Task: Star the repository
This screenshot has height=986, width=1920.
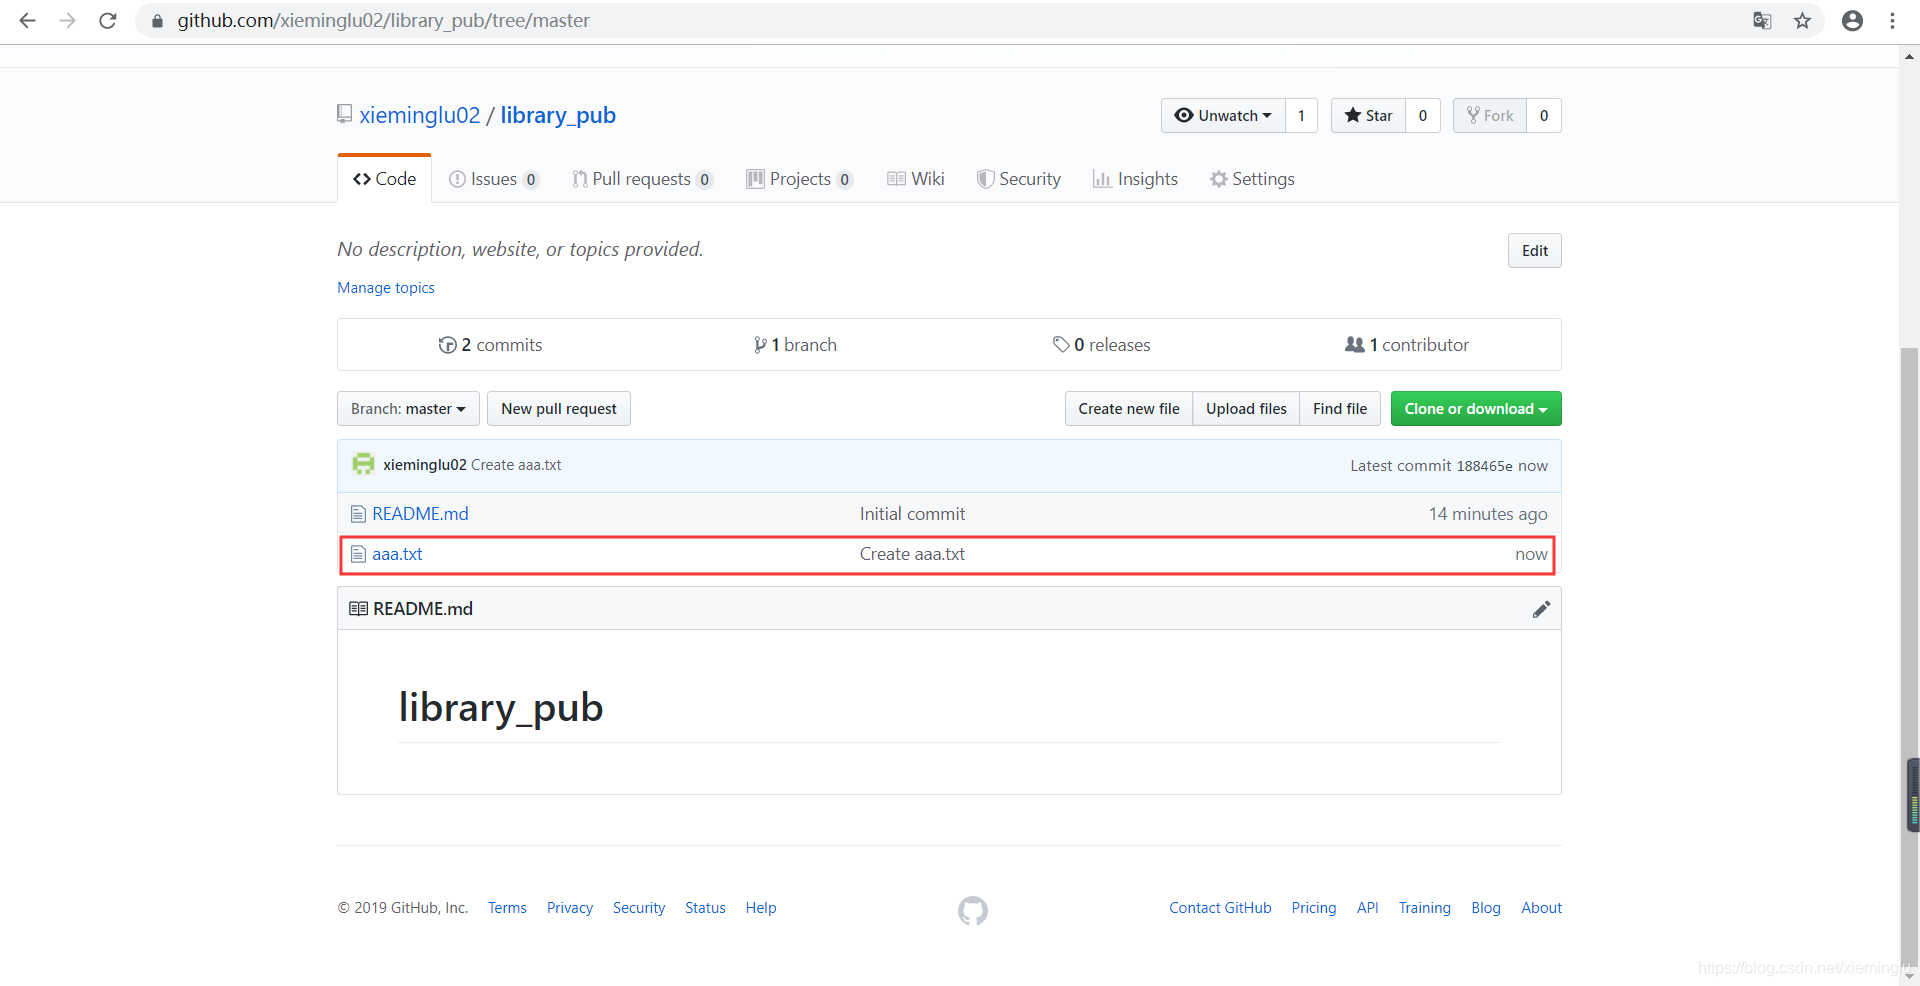Action: click(x=1368, y=115)
